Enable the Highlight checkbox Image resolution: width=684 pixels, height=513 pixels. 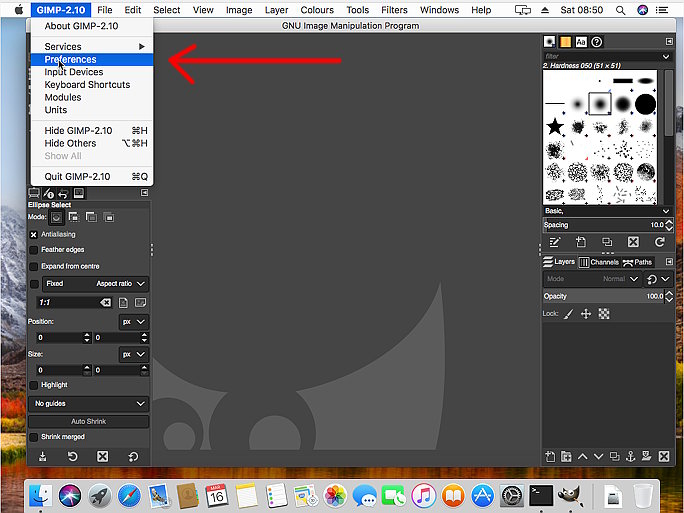pyautogui.click(x=34, y=385)
